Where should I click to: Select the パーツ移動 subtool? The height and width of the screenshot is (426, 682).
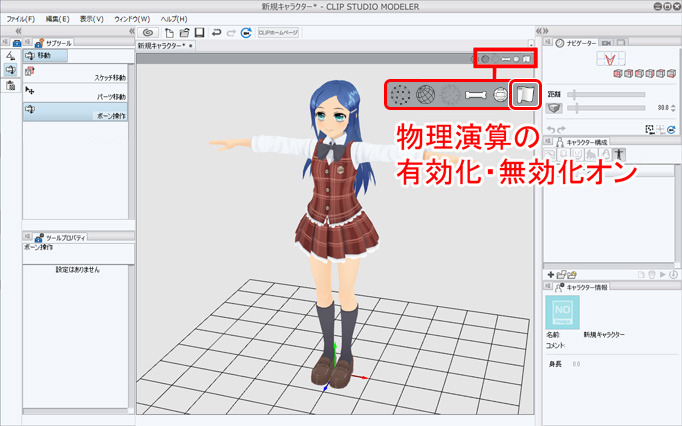[x=75, y=93]
